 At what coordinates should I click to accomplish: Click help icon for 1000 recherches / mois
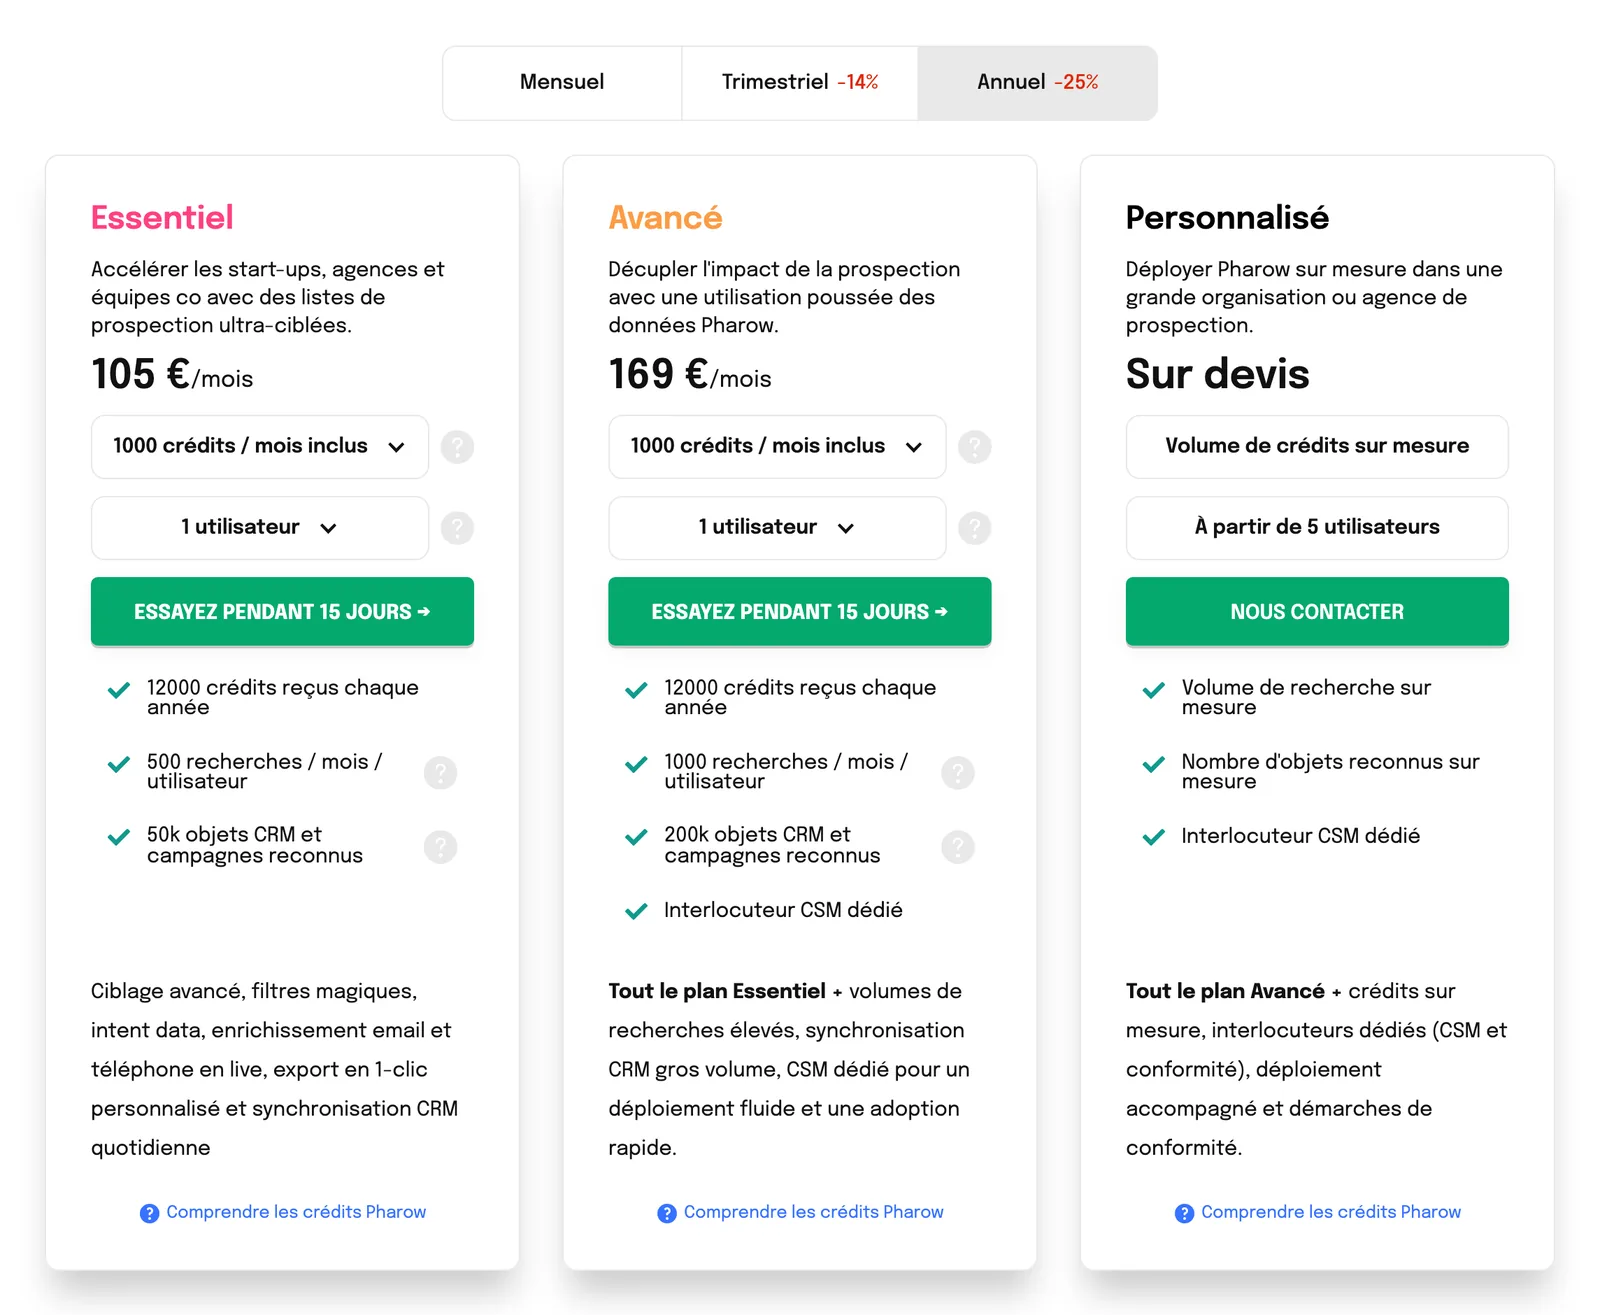[958, 772]
